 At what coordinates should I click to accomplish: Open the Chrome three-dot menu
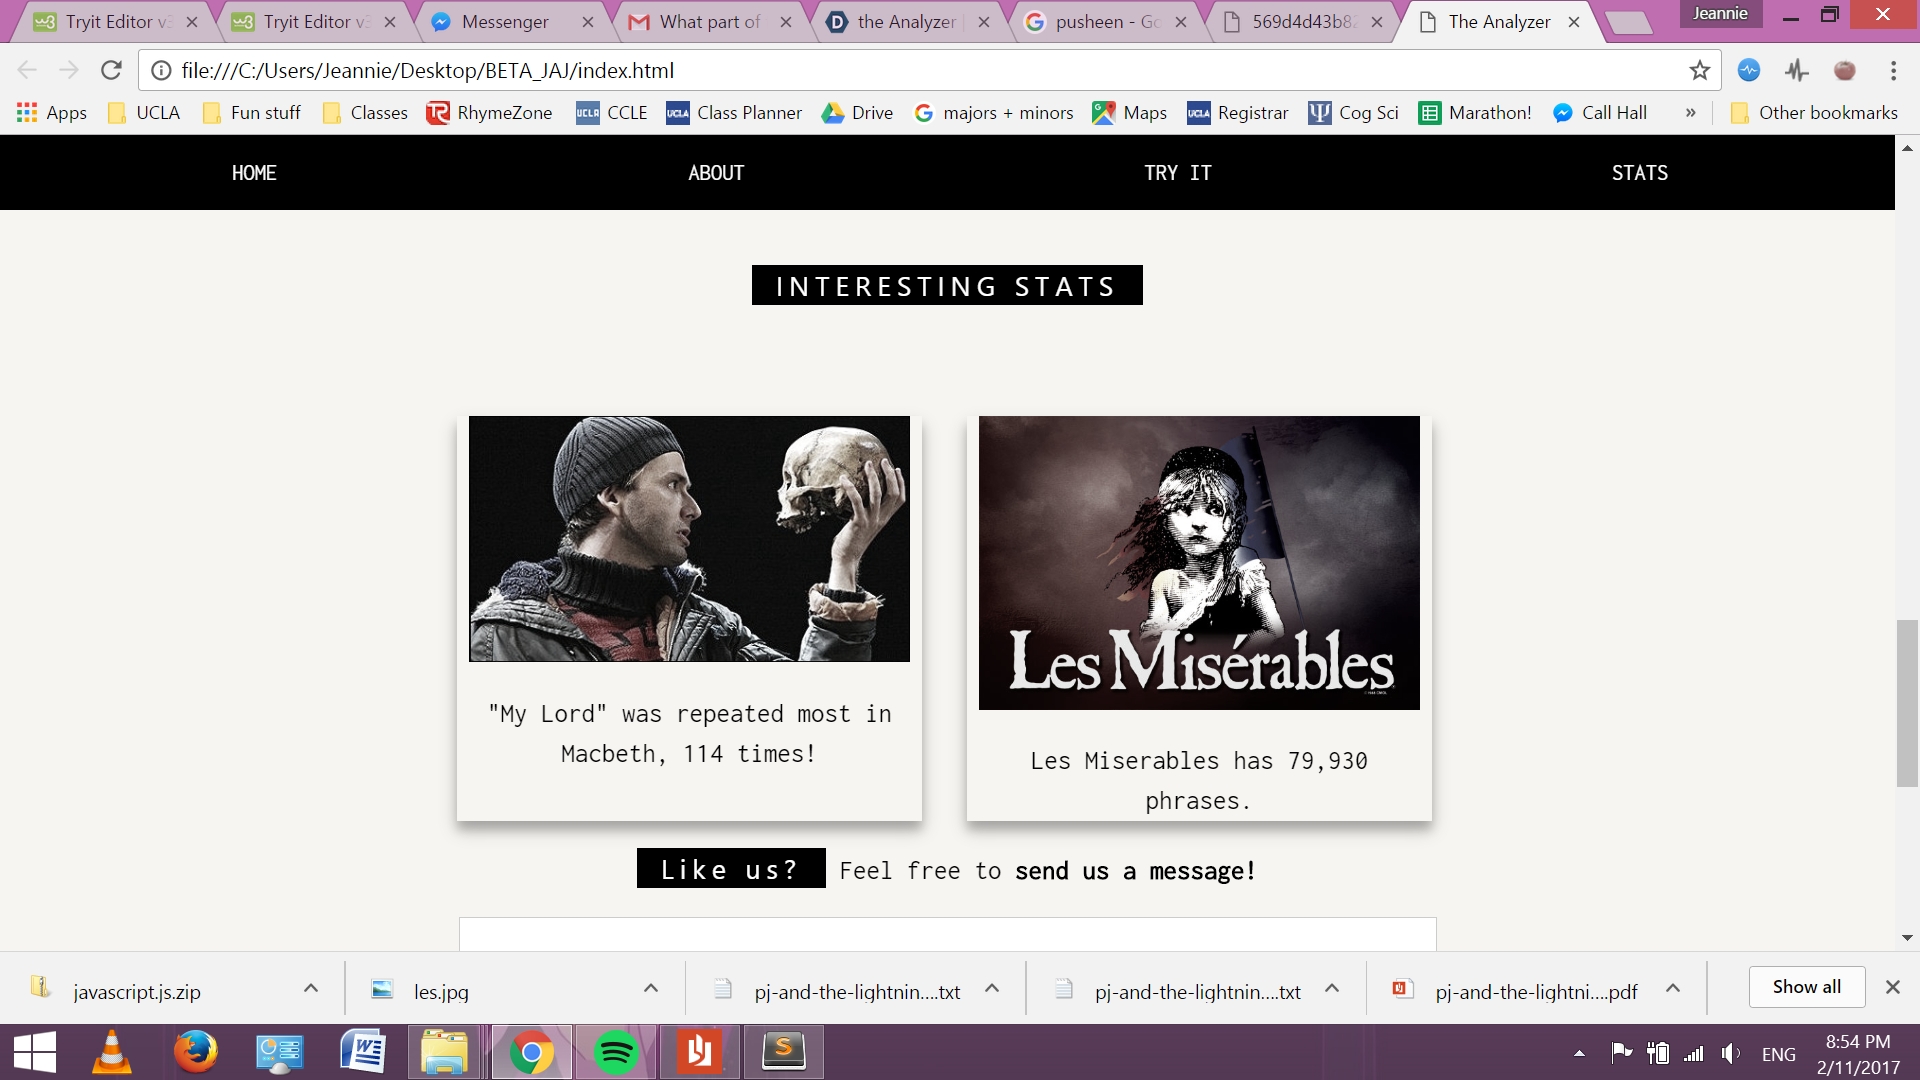point(1893,70)
